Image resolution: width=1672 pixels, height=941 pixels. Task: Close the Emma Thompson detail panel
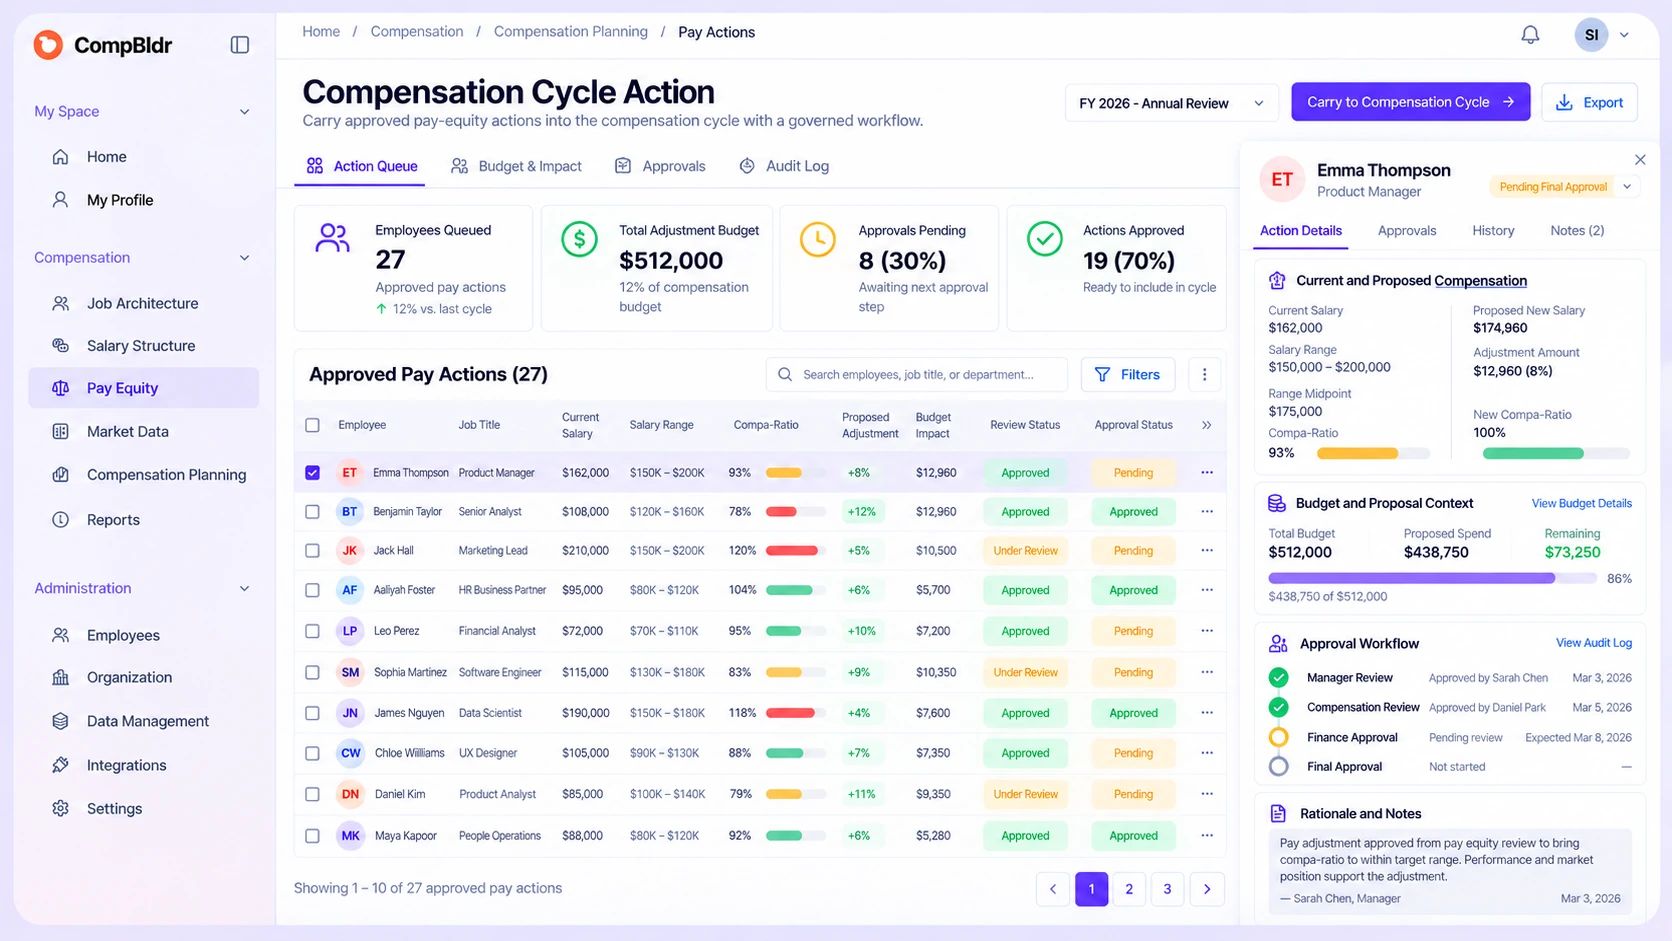pos(1640,160)
